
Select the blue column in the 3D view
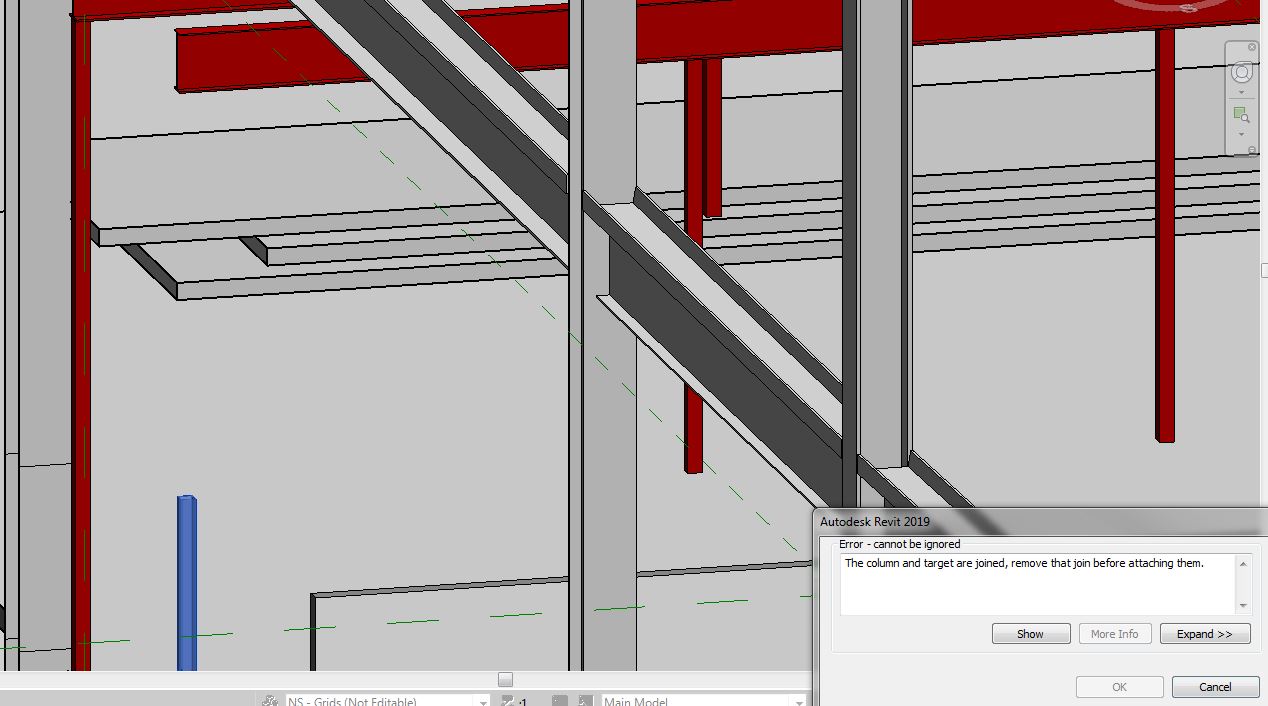coord(187,580)
